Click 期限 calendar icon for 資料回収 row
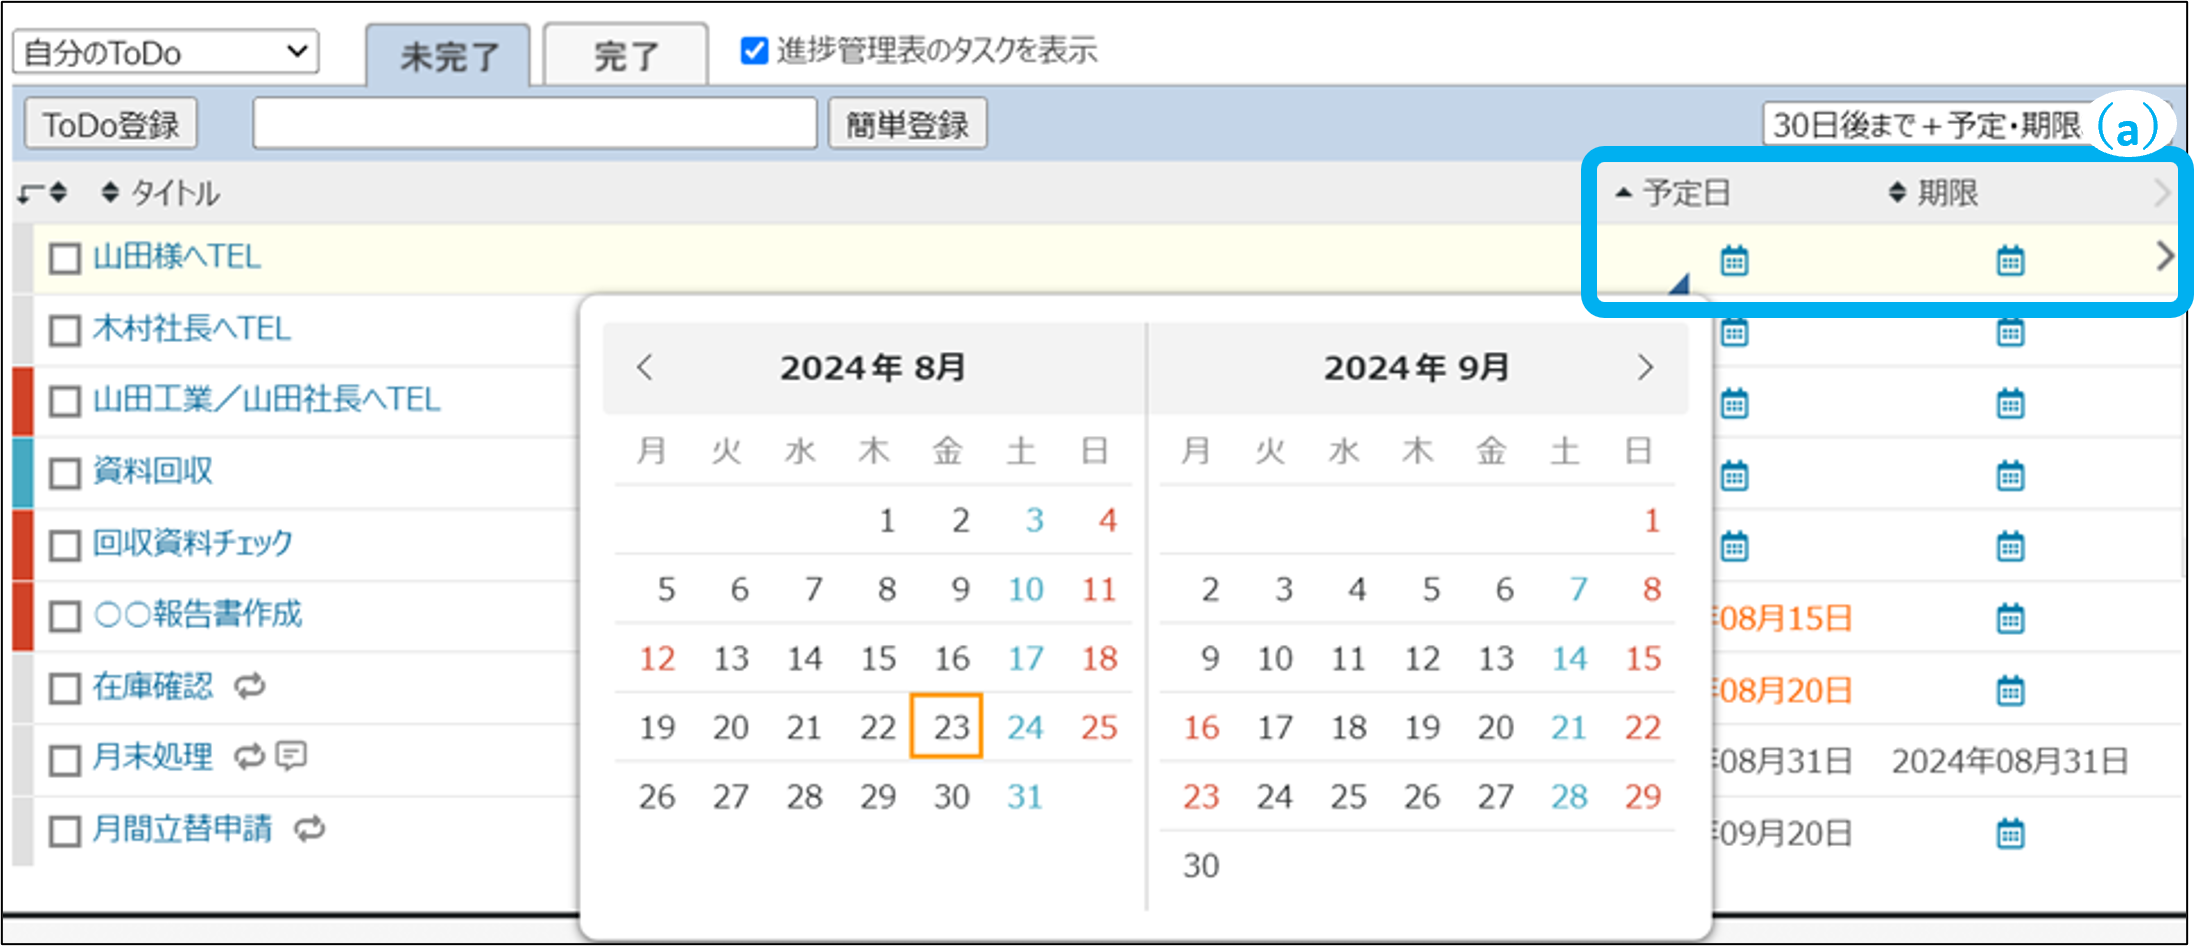The height and width of the screenshot is (946, 2197). coord(2009,475)
